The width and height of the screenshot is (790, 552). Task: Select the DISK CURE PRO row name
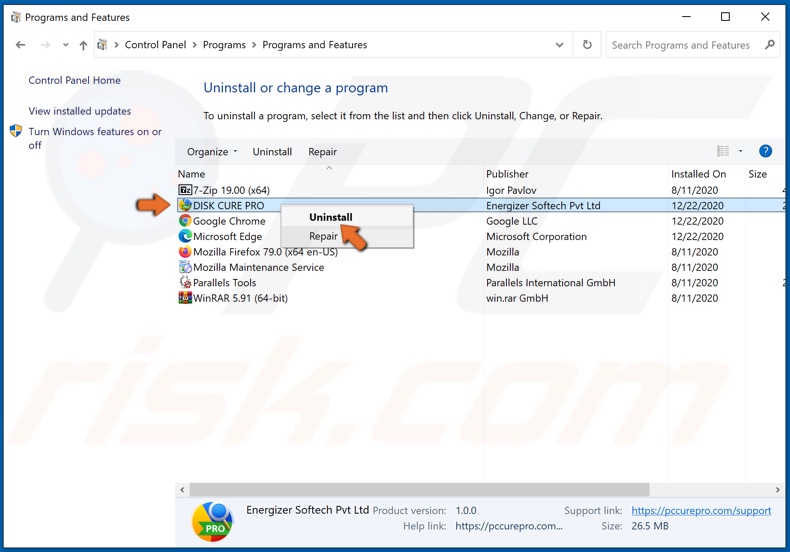[228, 205]
